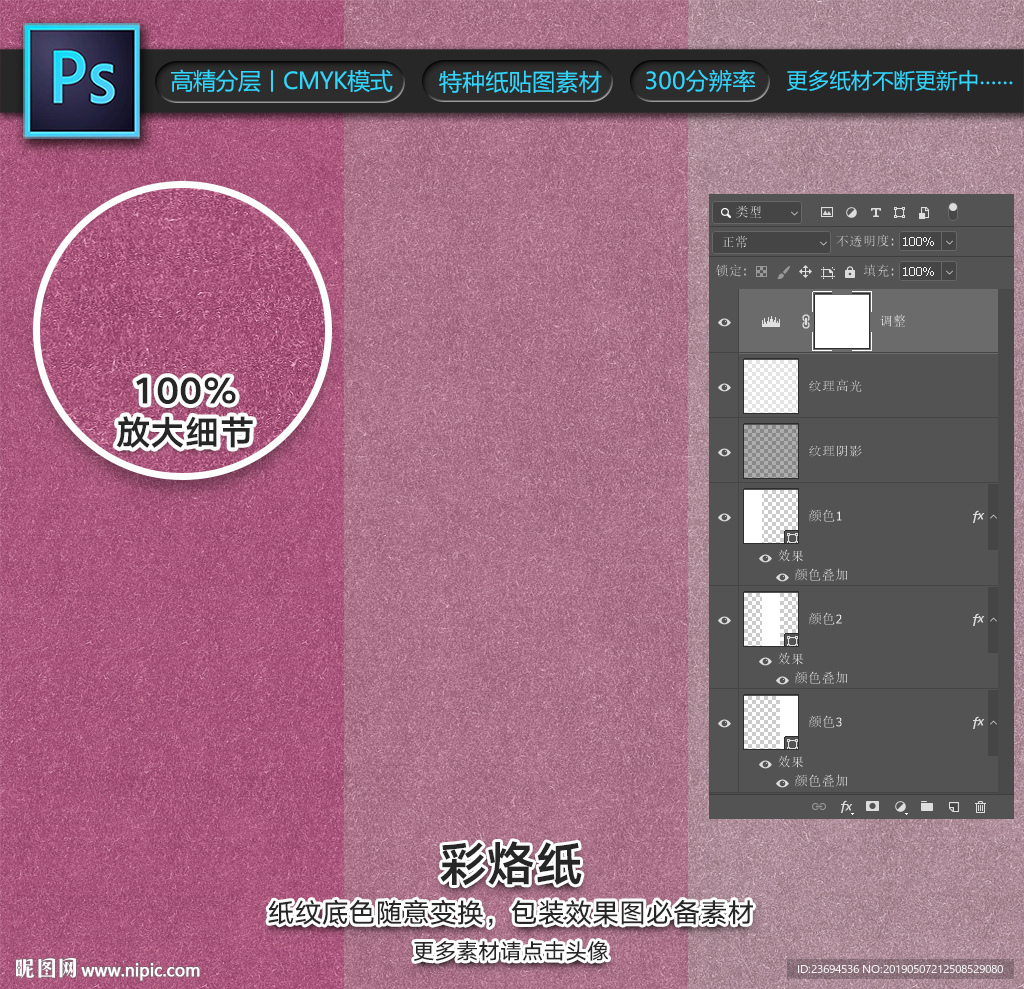Select the 颜色2 layer thumbnail
The image size is (1024, 989).
pos(771,619)
